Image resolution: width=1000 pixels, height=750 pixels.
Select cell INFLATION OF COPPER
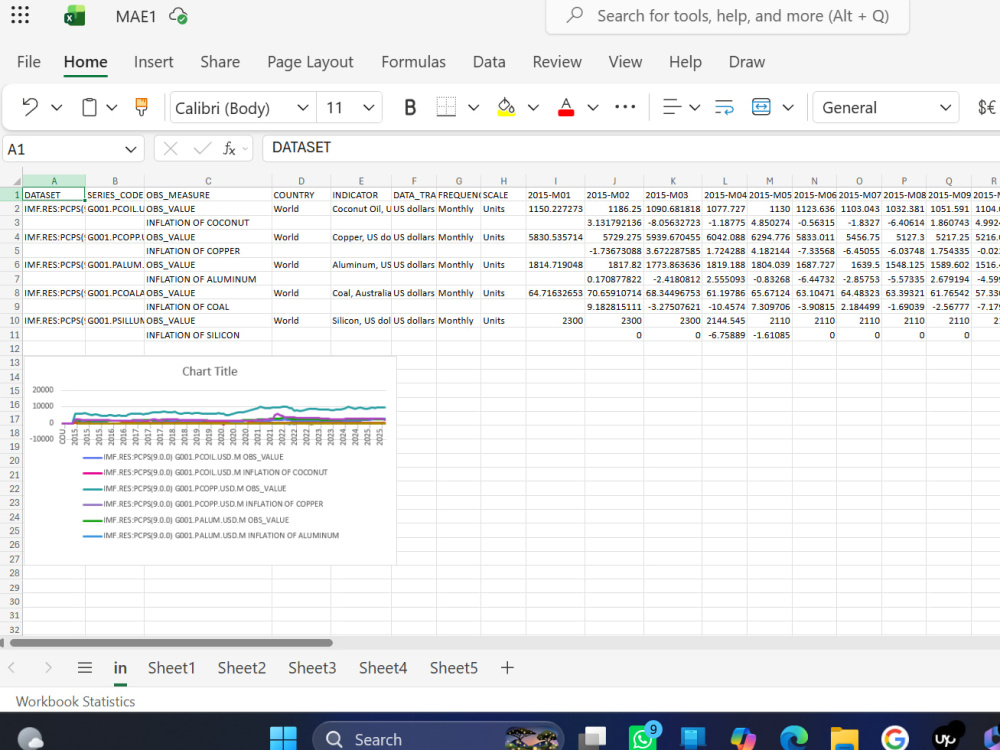[x=208, y=251]
